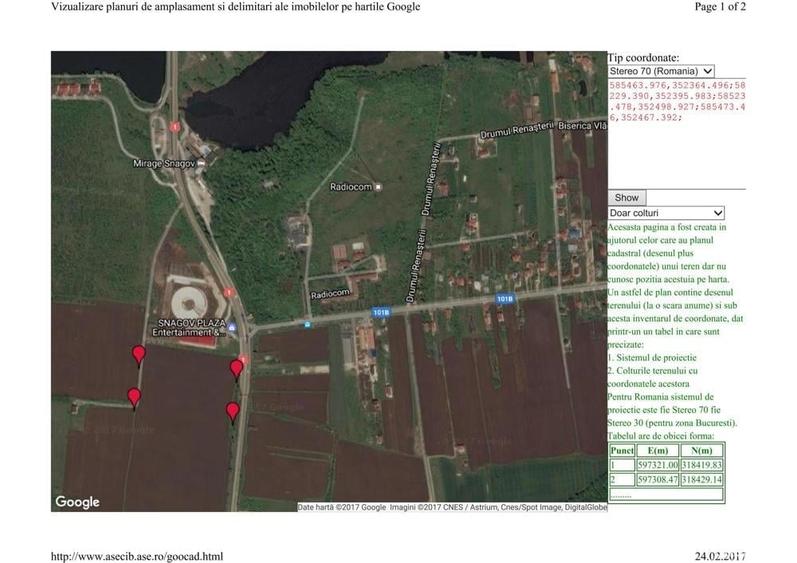Click the table header E(m)
The width and height of the screenshot is (797, 563).
[x=658, y=450]
